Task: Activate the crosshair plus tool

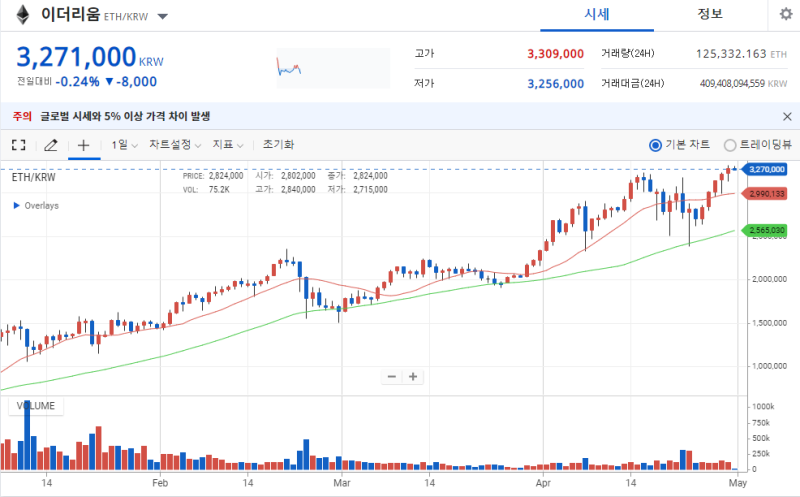Action: [83, 145]
